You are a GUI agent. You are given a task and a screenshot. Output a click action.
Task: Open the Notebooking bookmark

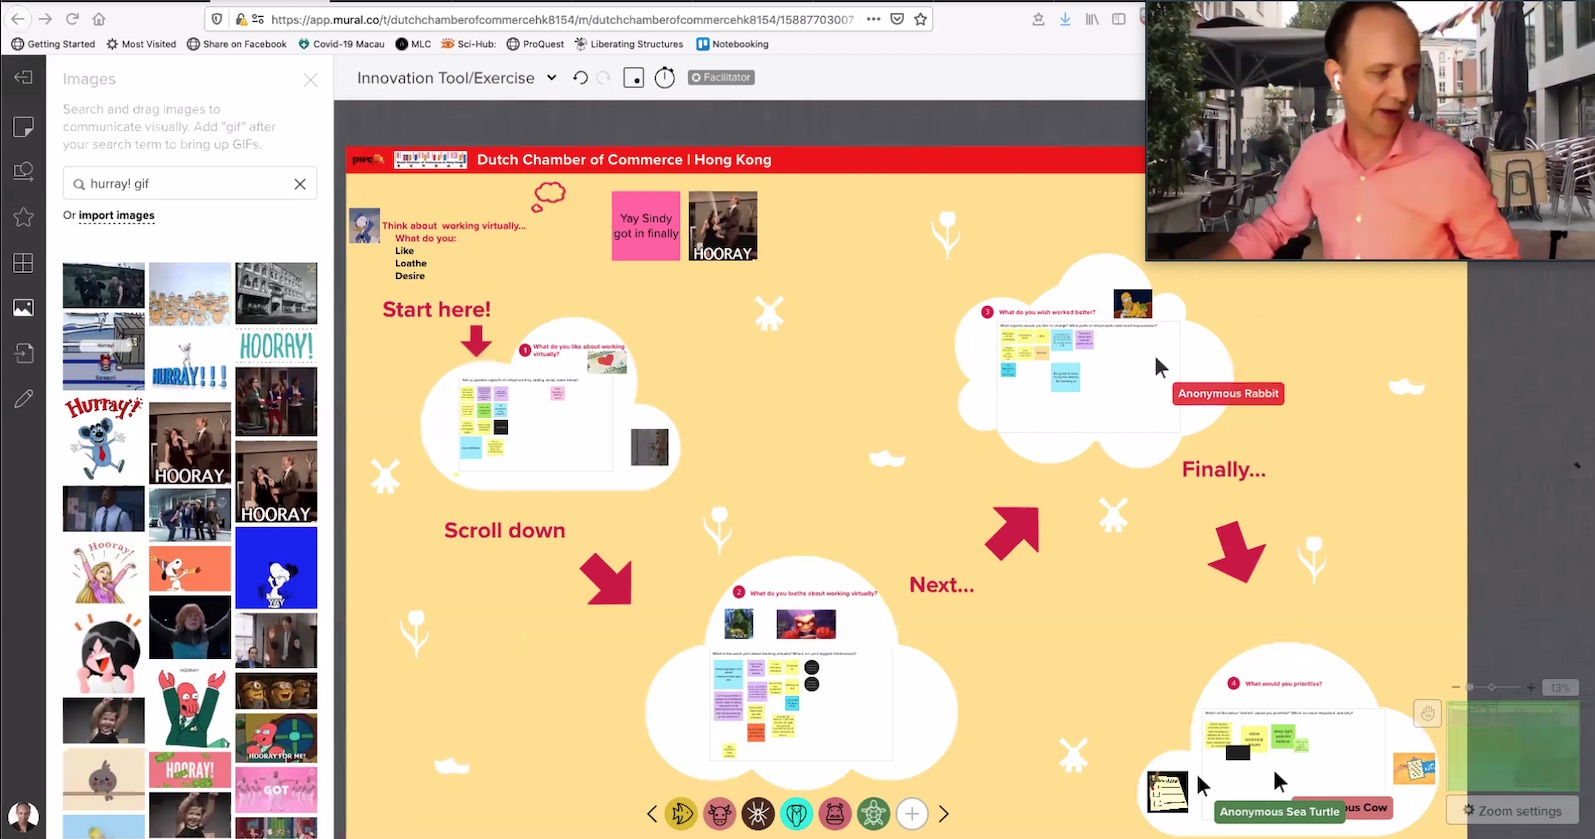tap(732, 44)
